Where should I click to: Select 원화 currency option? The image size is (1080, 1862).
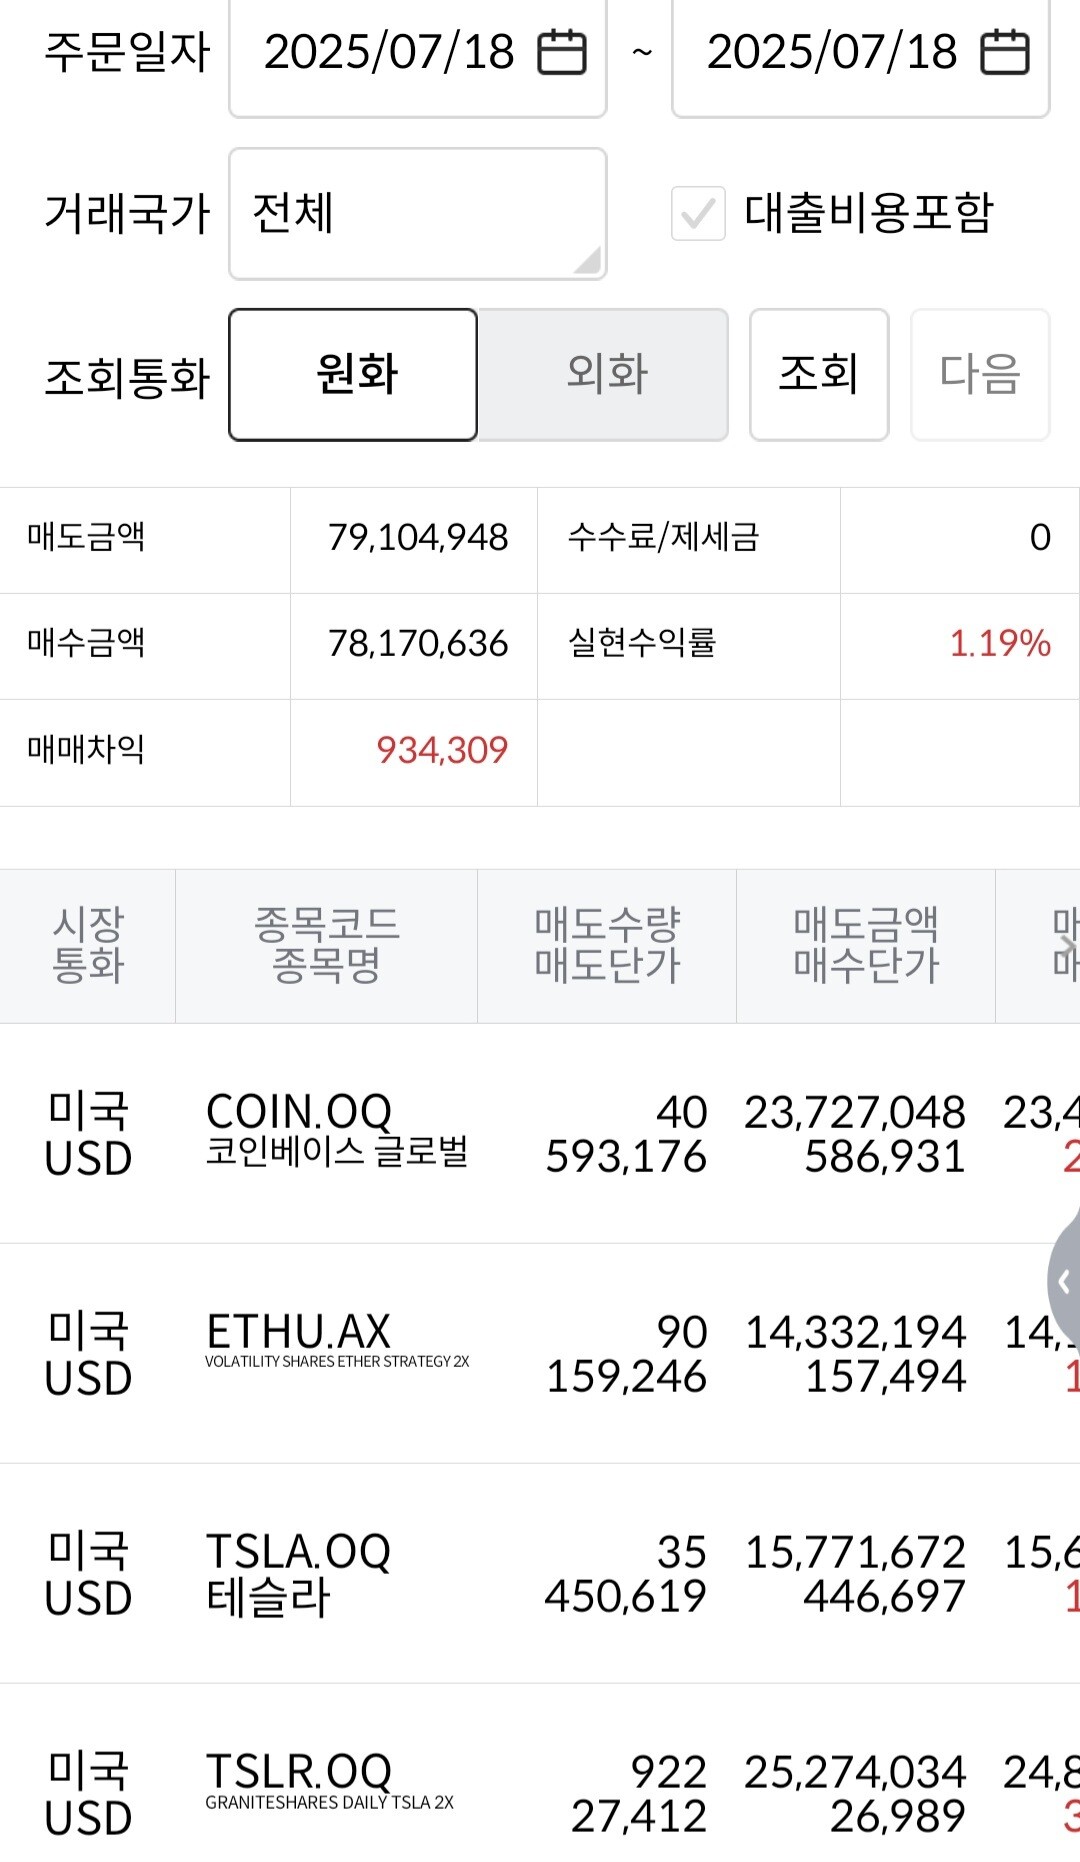pyautogui.click(x=353, y=375)
